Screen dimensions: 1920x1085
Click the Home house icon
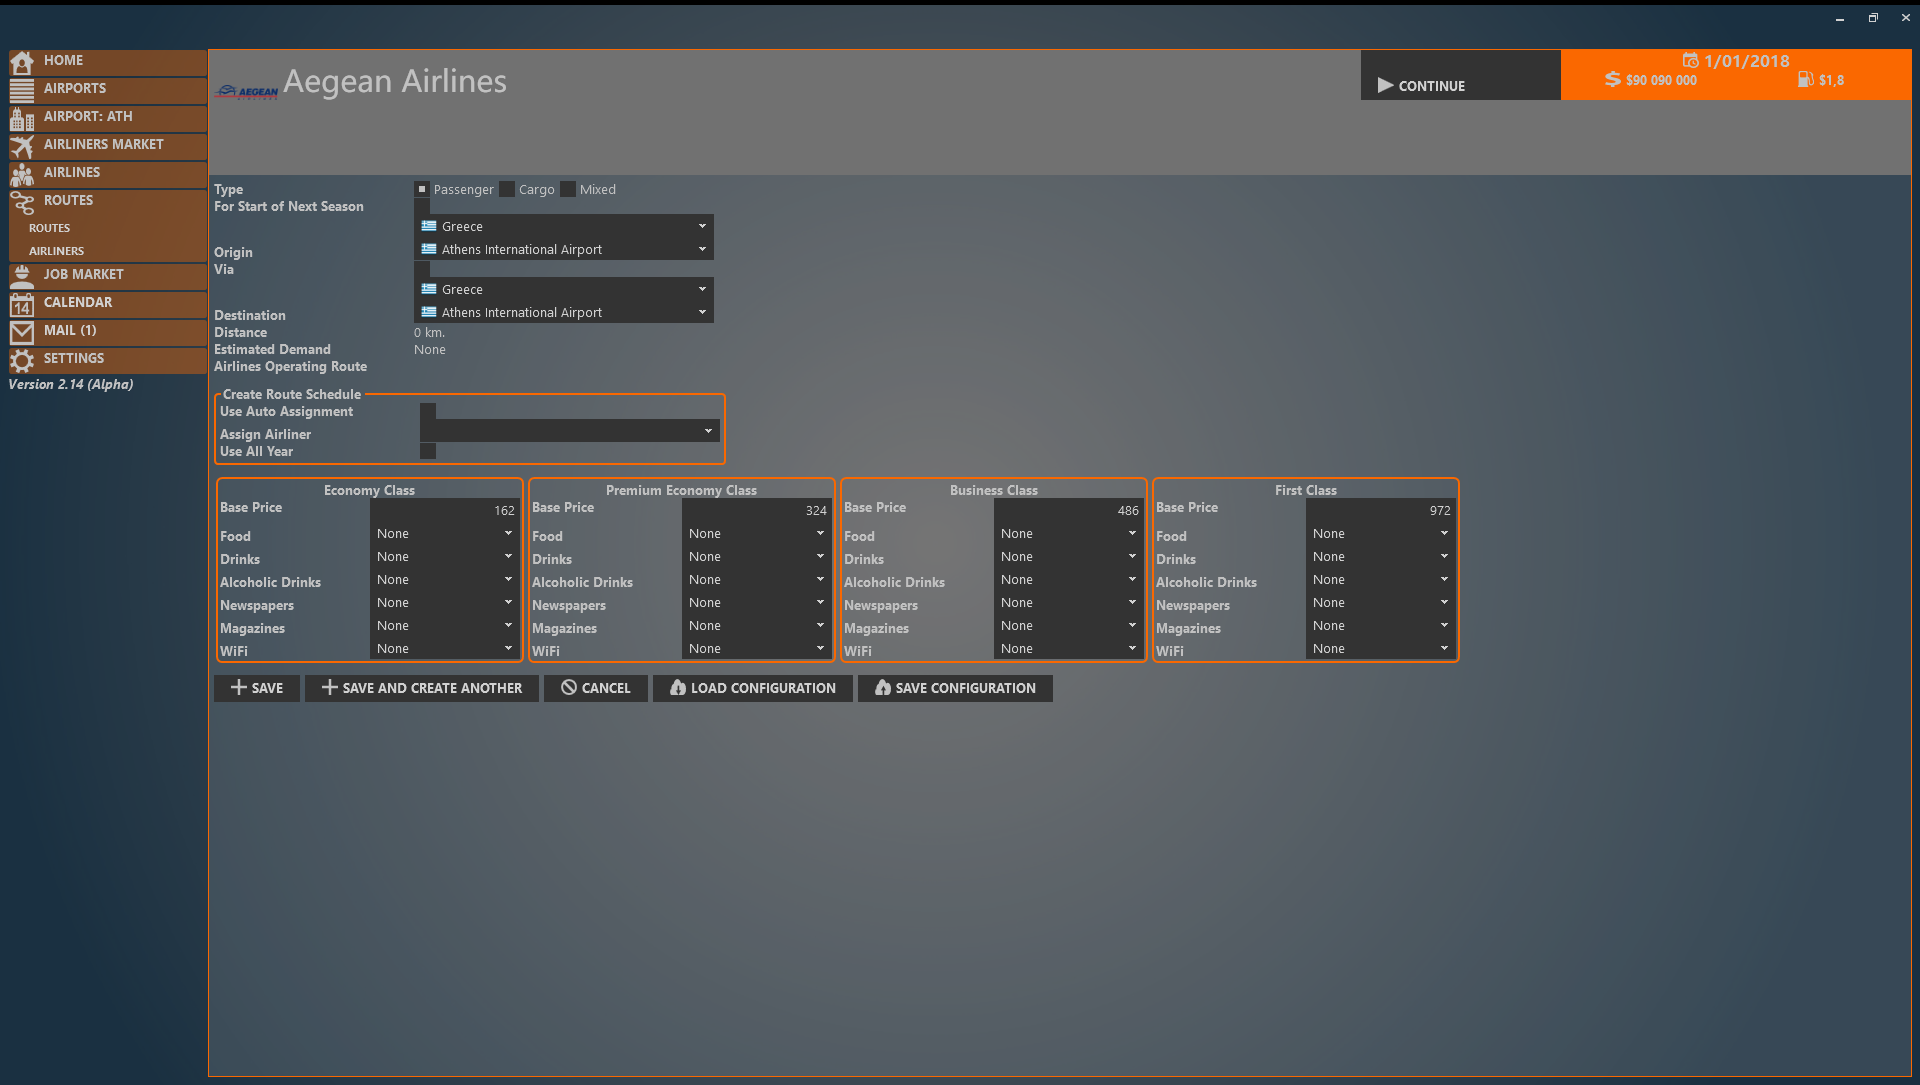[22, 62]
